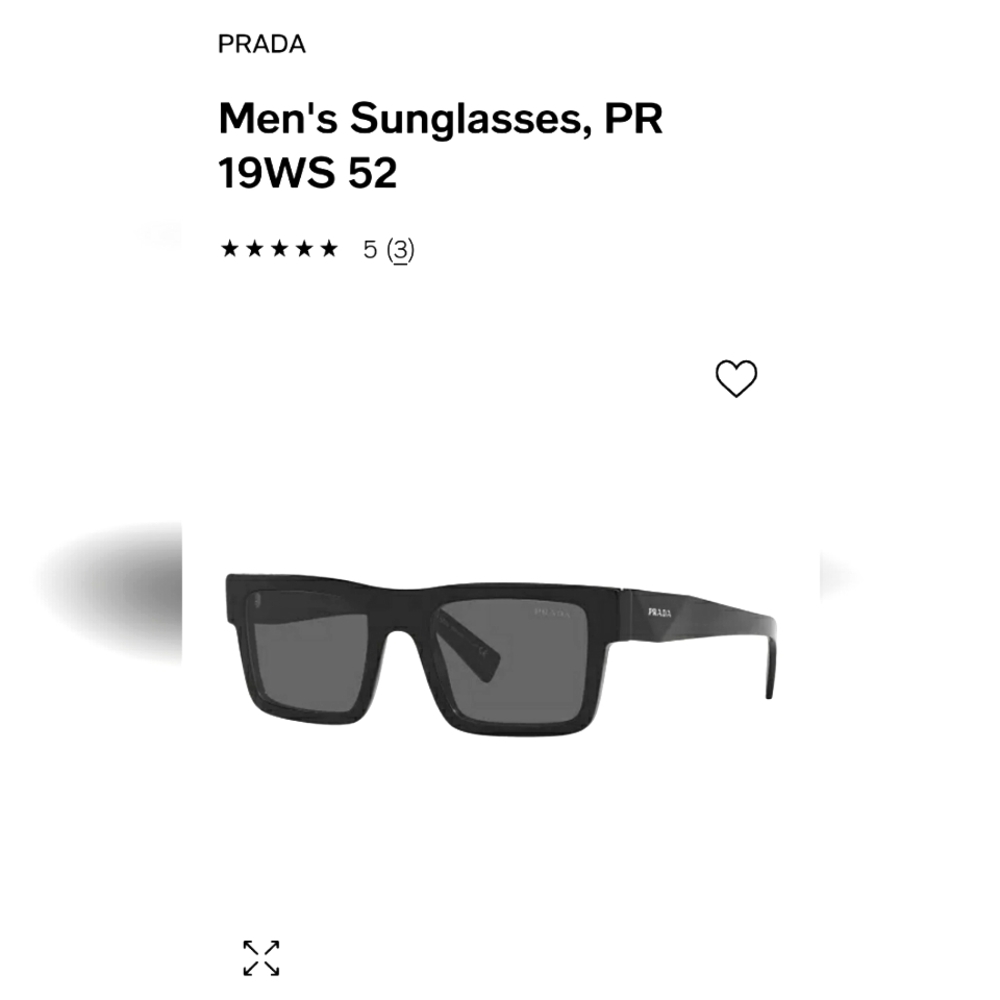Toggle the five-star rating selection

tap(279, 248)
